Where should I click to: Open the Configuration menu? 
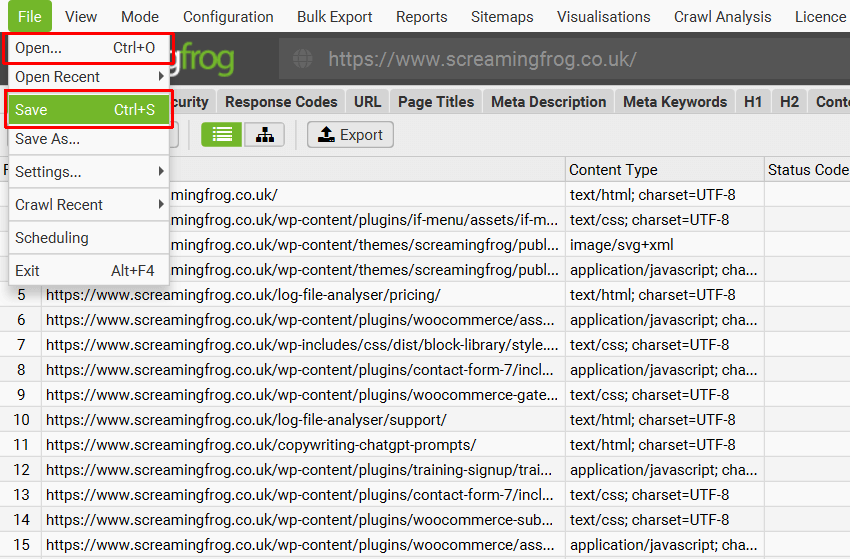coord(228,17)
